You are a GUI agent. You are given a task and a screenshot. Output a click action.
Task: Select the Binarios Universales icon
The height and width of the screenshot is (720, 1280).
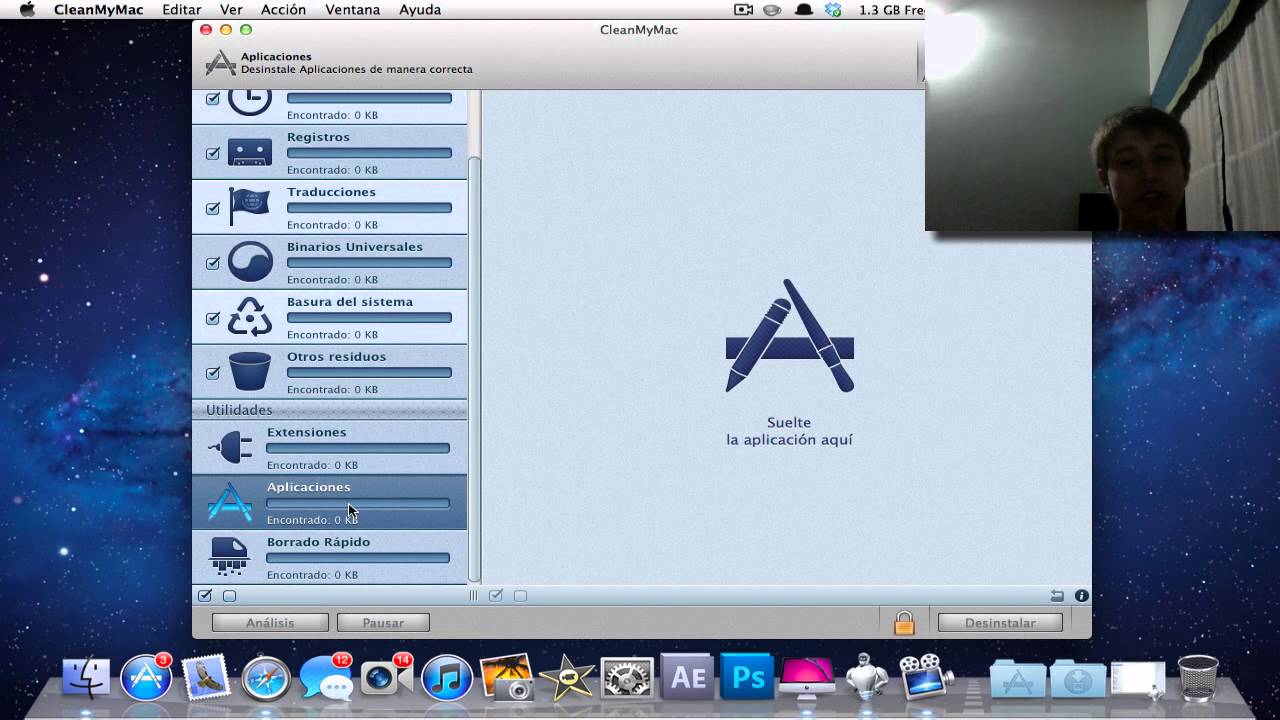[250, 262]
